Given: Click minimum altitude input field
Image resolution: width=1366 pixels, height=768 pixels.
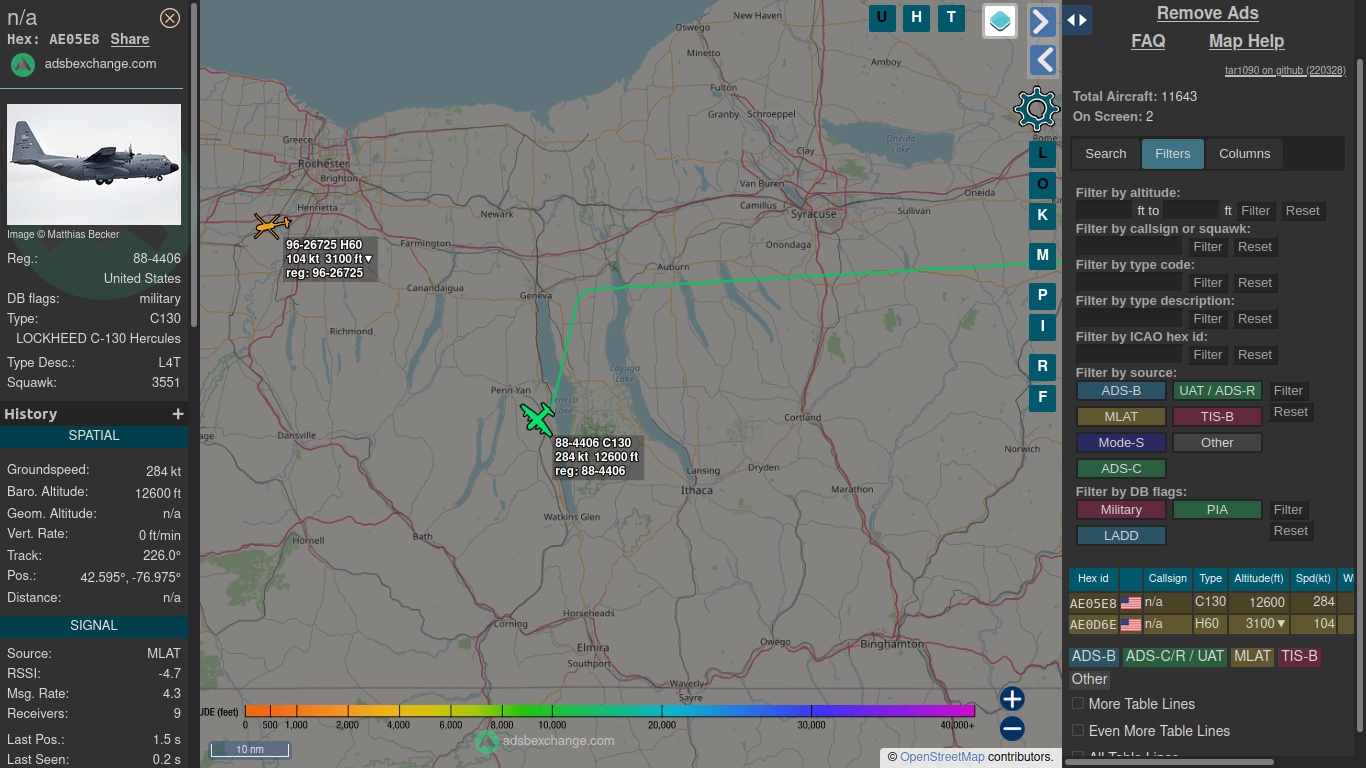Looking at the screenshot, I should click(1105, 211).
